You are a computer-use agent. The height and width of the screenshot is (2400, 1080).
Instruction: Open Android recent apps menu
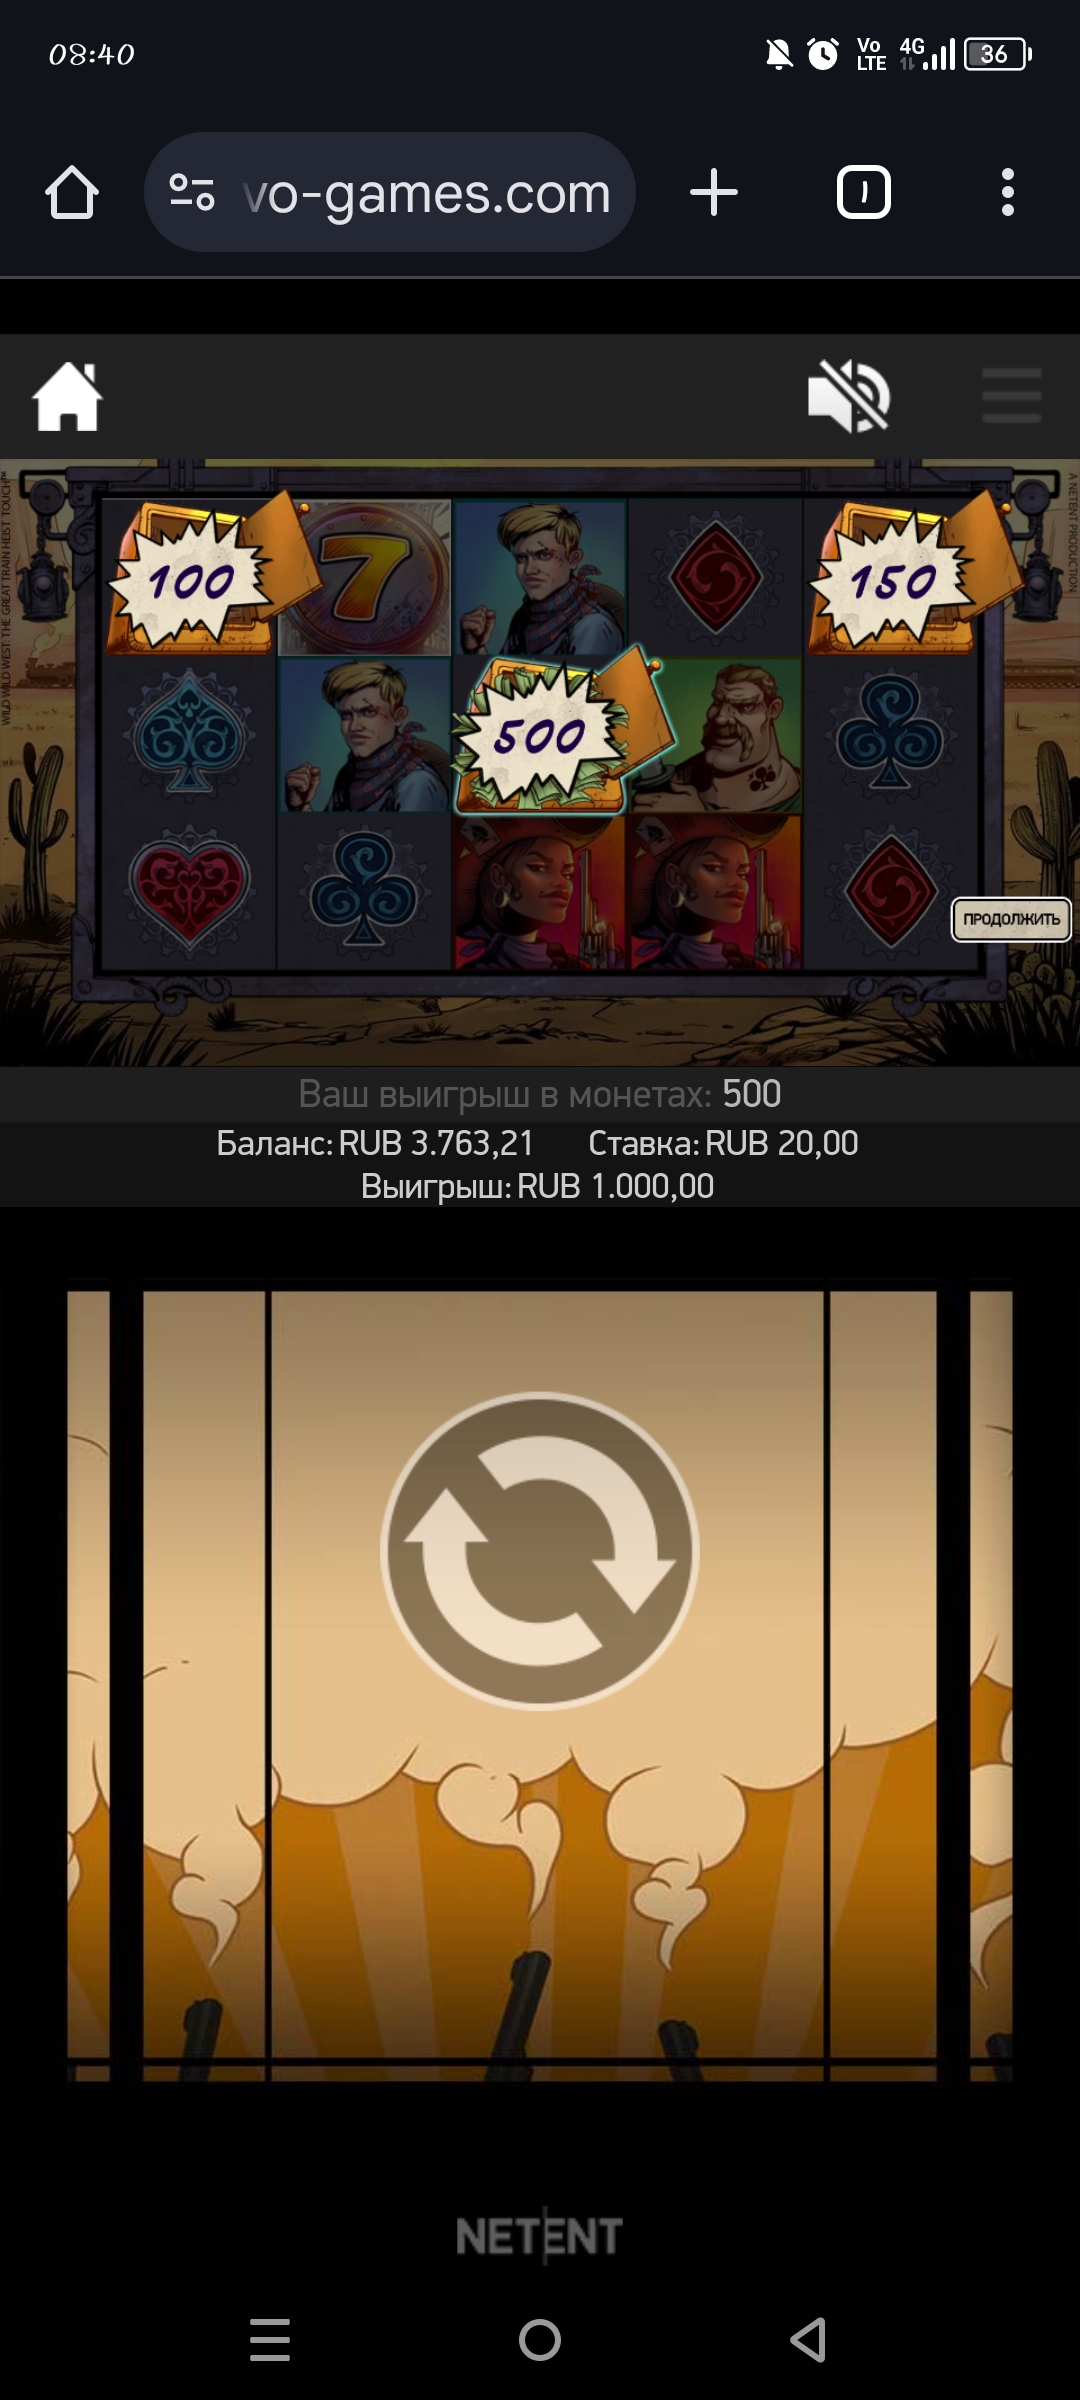(270, 2340)
